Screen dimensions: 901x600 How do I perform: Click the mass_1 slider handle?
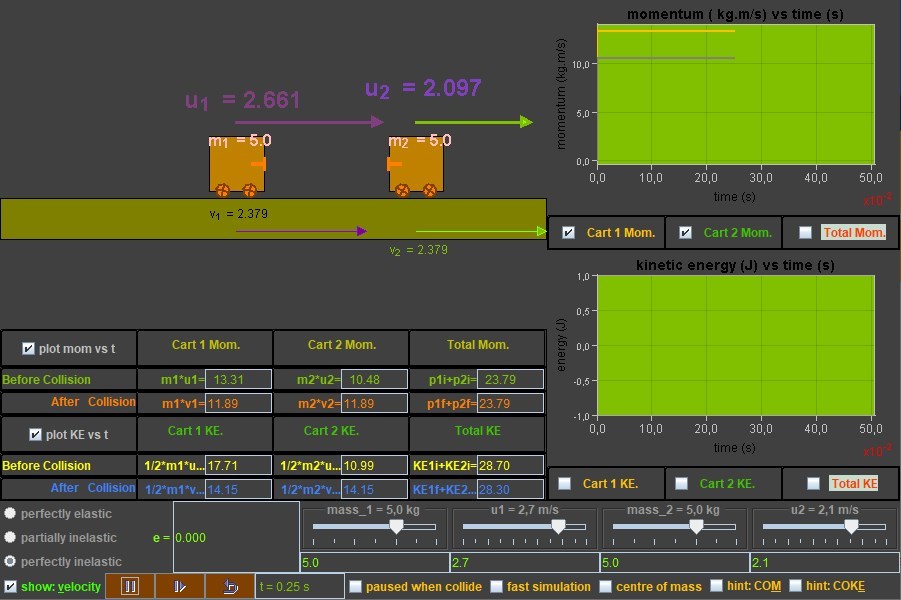(396, 526)
